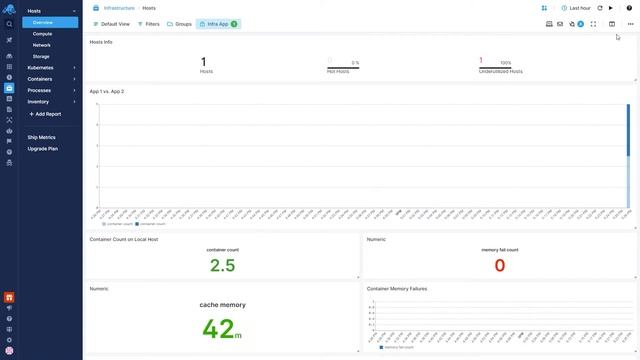Click the envelope email icon

coord(560,24)
